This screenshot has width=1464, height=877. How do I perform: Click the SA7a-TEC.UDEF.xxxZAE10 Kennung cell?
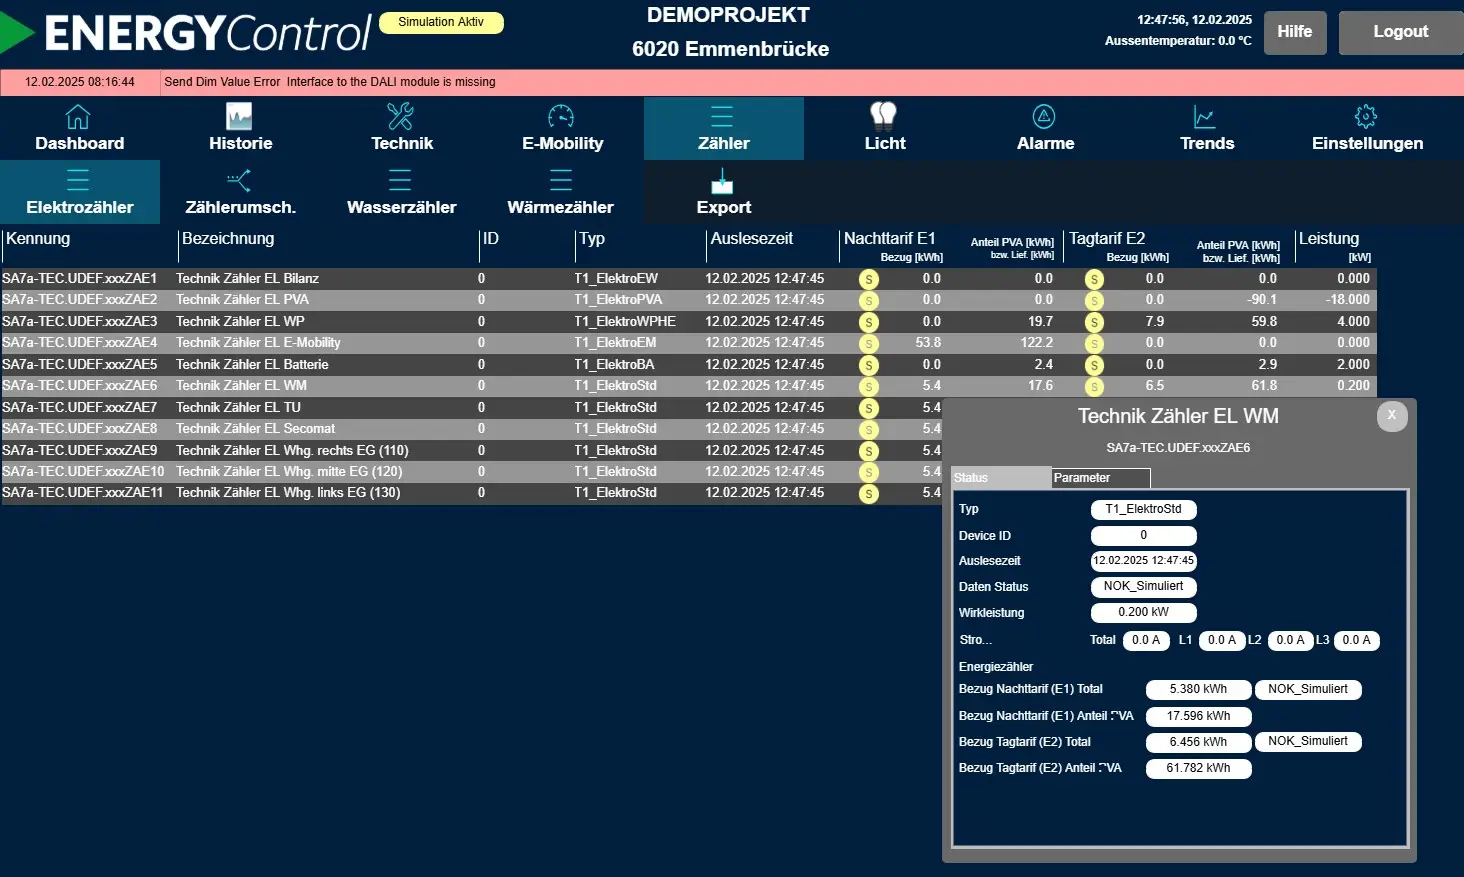(83, 472)
